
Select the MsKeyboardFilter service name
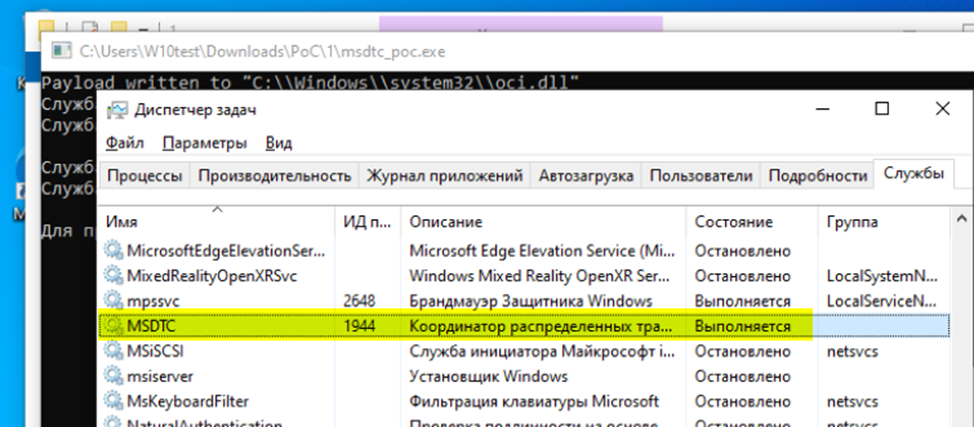188,402
